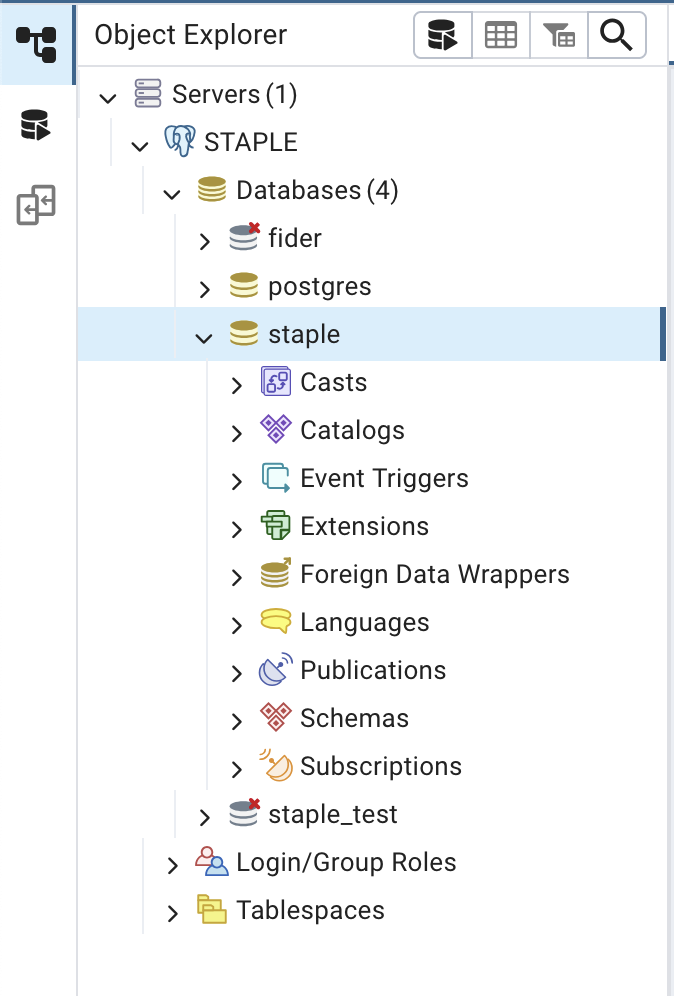The width and height of the screenshot is (674, 996).
Task: Collapse the staple database node
Action: pyautogui.click(x=205, y=337)
